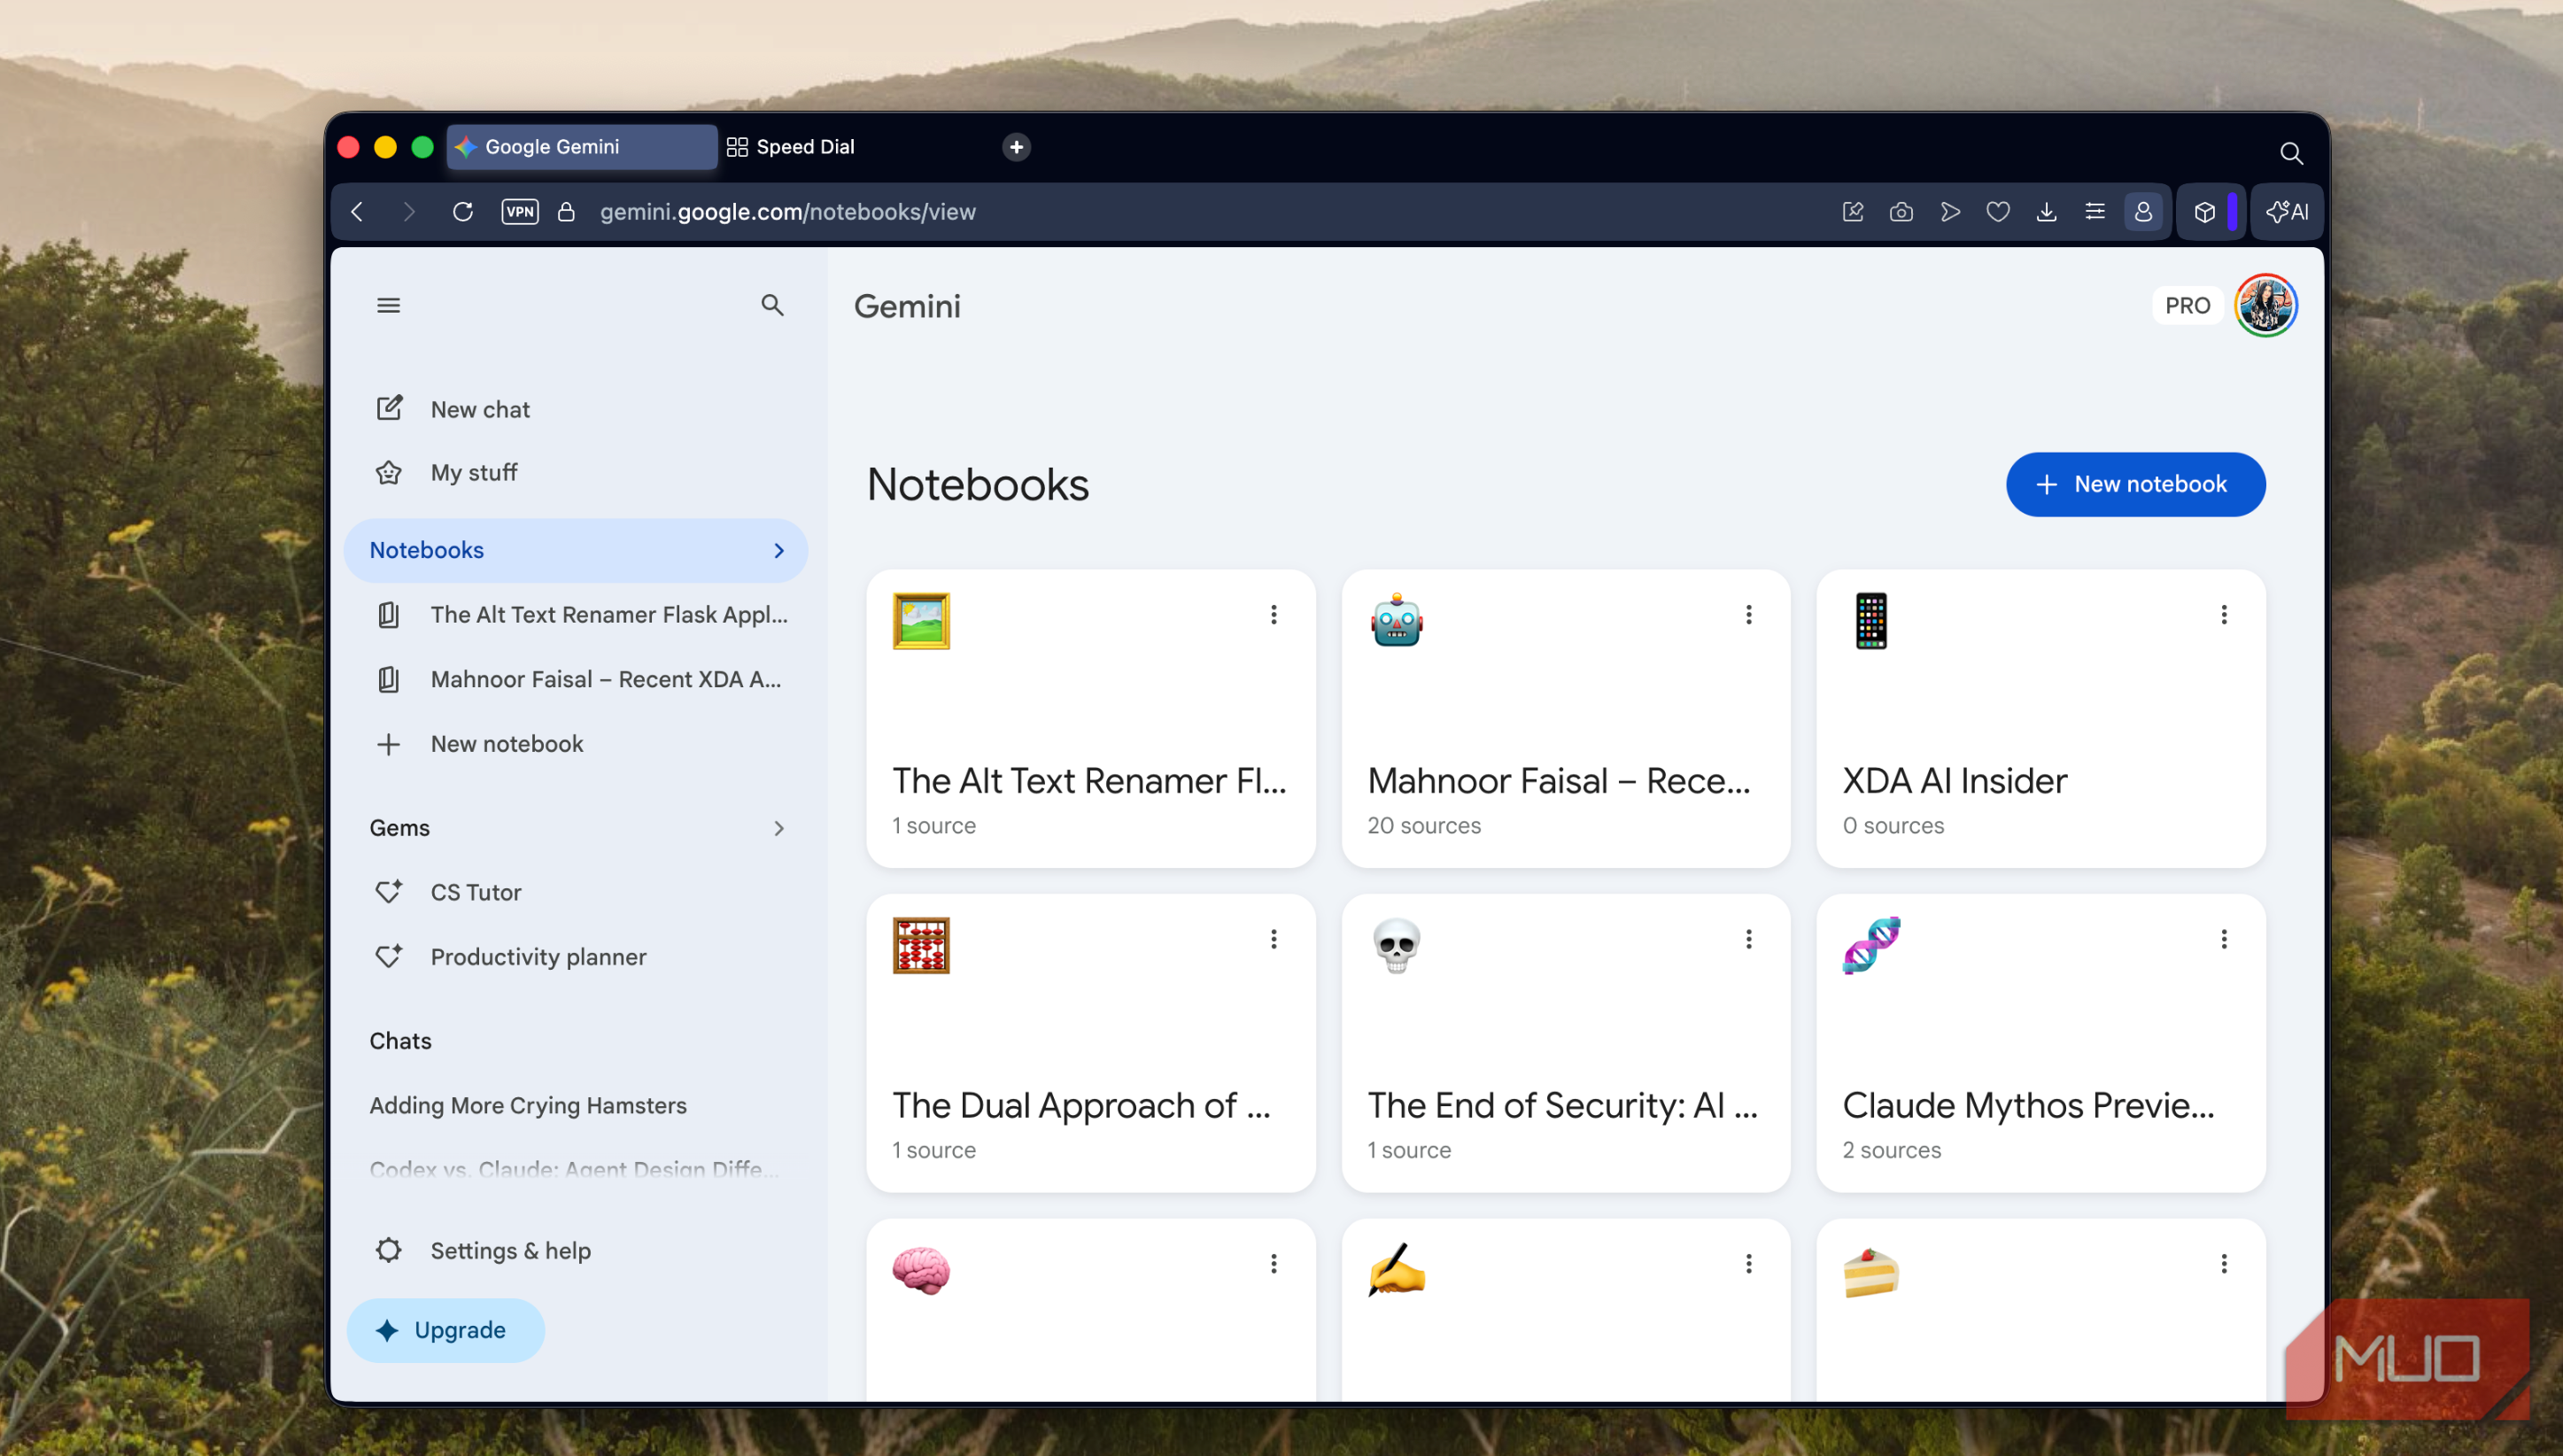Open The End of Security notebook card
This screenshot has height=1456, width=2563.
(x=1566, y=1043)
